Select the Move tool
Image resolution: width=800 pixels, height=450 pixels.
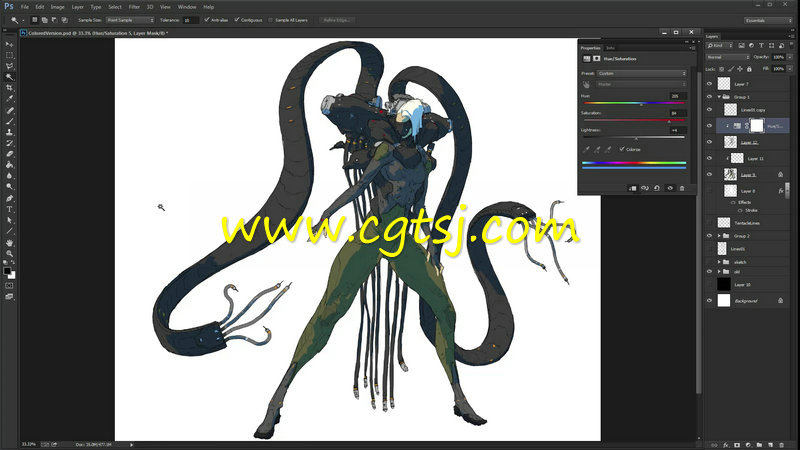click(x=9, y=44)
